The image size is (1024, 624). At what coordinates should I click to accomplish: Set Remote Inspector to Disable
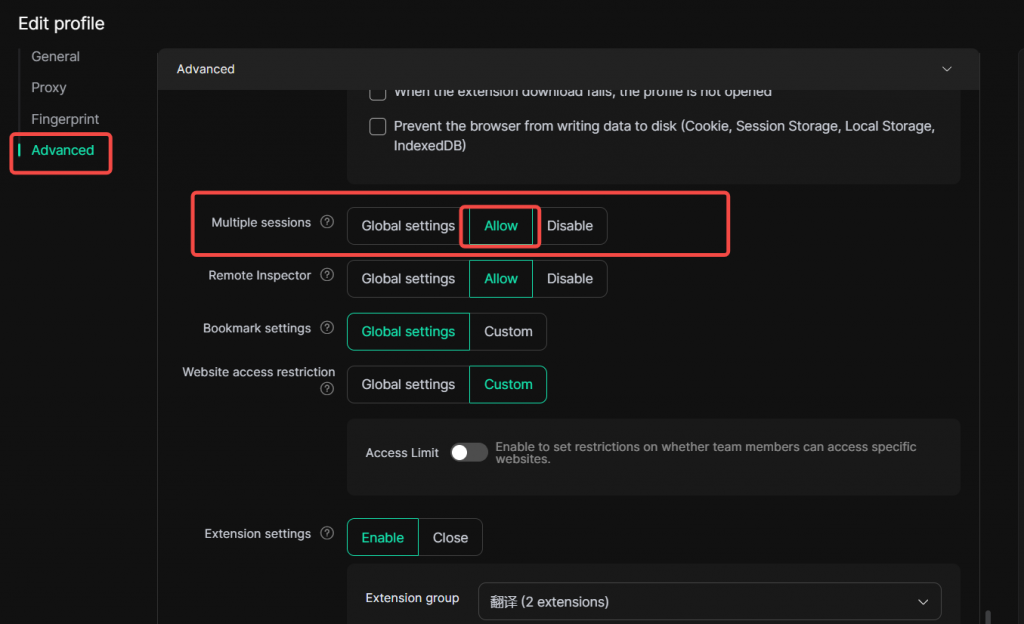pyautogui.click(x=569, y=279)
